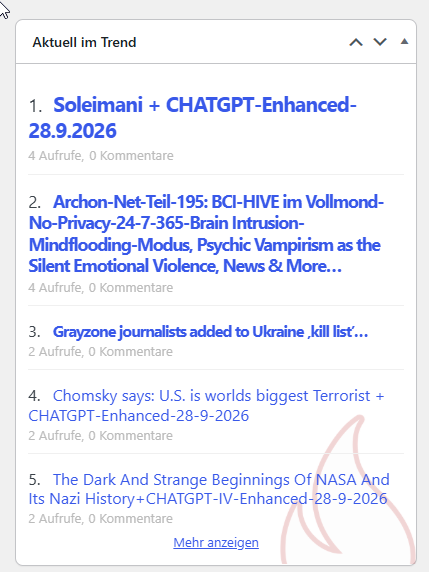Viewport: 429px width, 572px height.
Task: Select the Aufrufe stats under the NASA post
Action: [101, 519]
